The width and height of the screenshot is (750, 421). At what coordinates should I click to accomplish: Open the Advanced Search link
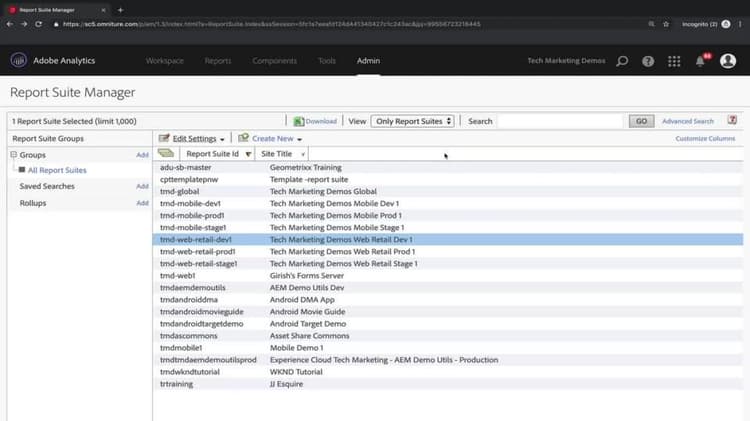click(687, 121)
